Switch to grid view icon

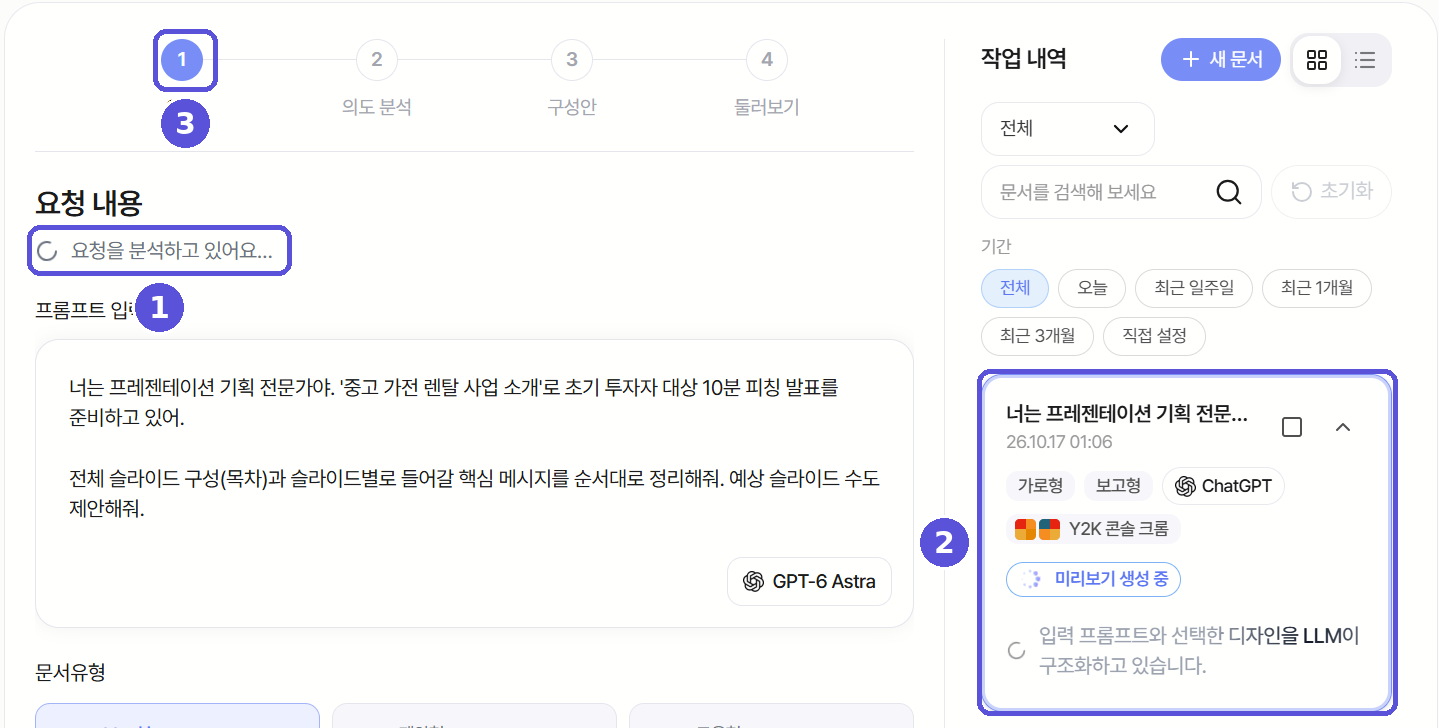[x=1317, y=60]
